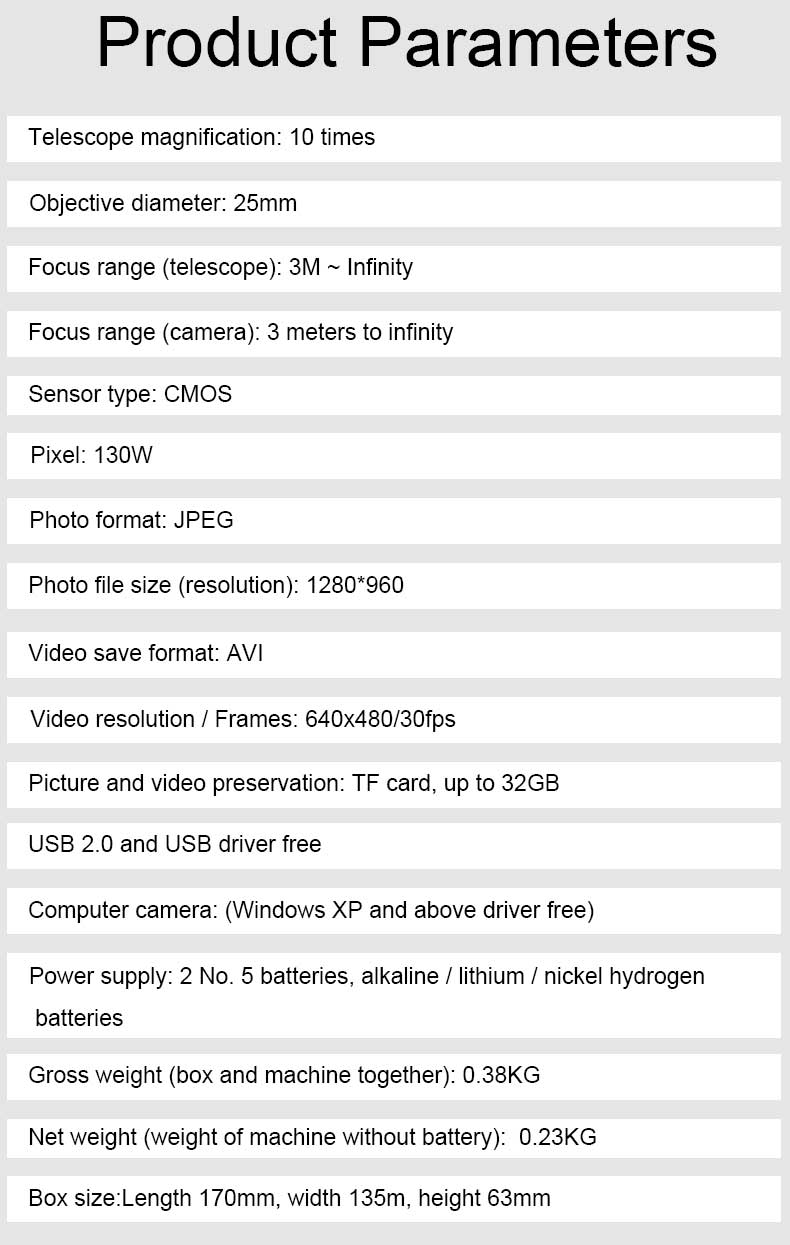This screenshot has height=1245, width=790.
Task: Click the Video resolution 640x480/30fps row
Action: coord(394,720)
